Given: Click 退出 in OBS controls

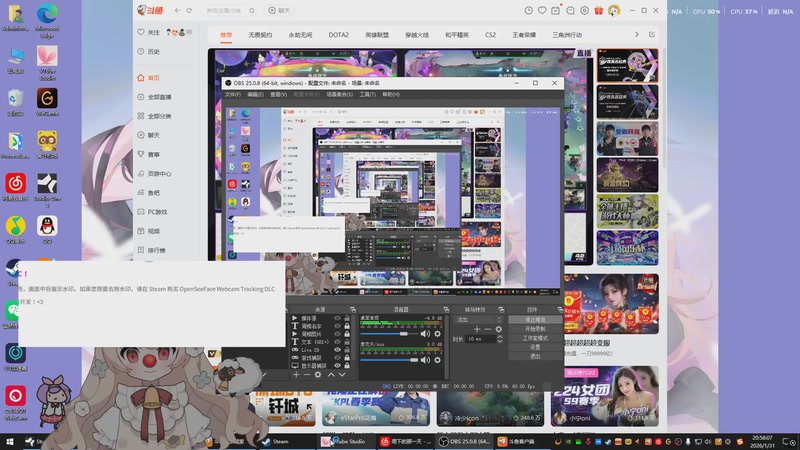Looking at the screenshot, I should pyautogui.click(x=535, y=356).
